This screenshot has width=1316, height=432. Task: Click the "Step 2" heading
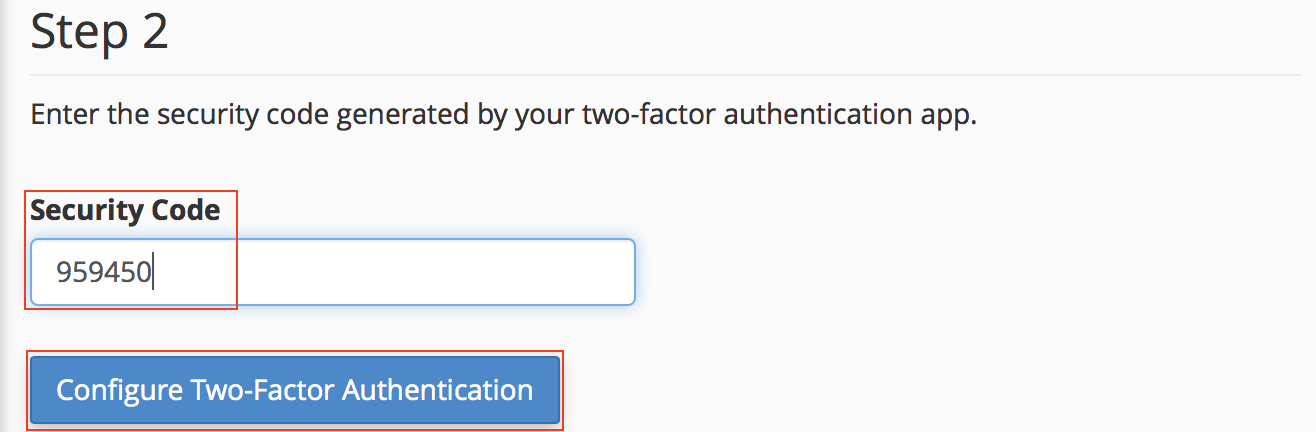99,33
